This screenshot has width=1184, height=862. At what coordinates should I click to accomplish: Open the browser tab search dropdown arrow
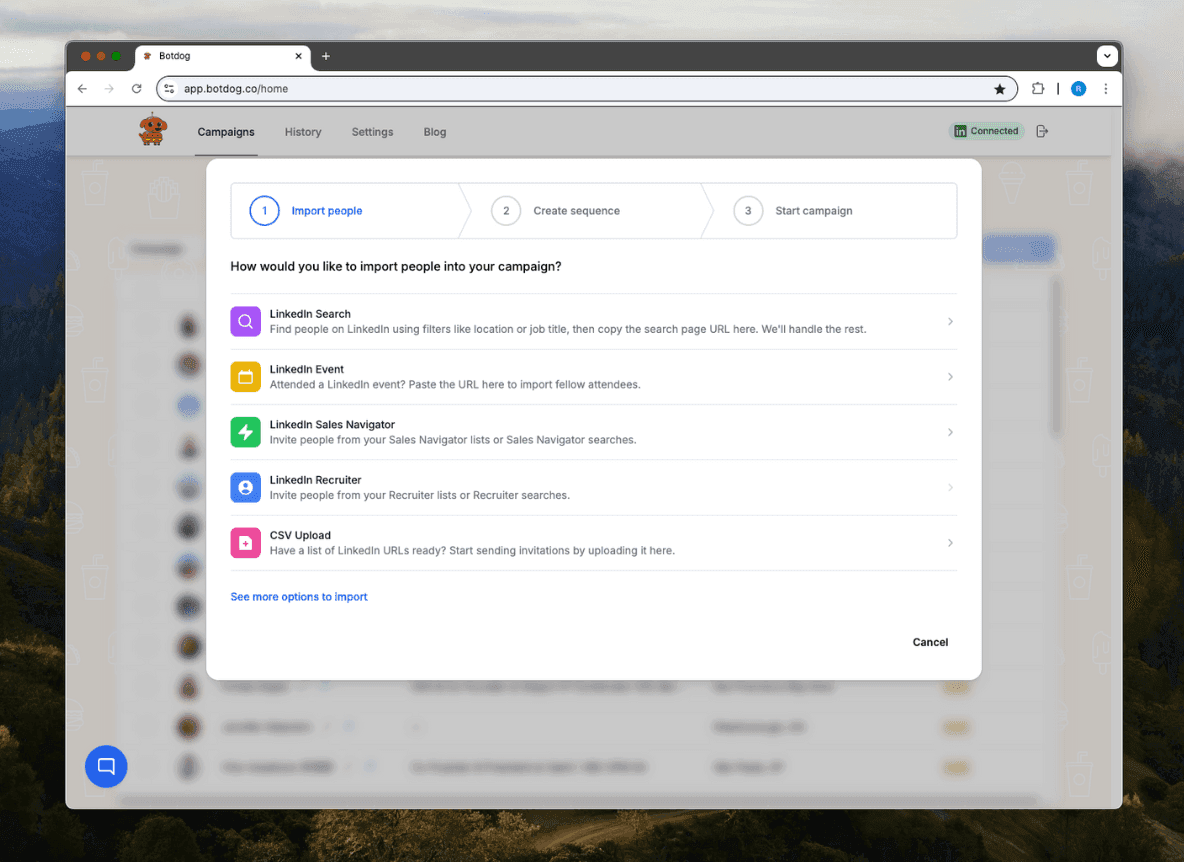coord(1107,56)
